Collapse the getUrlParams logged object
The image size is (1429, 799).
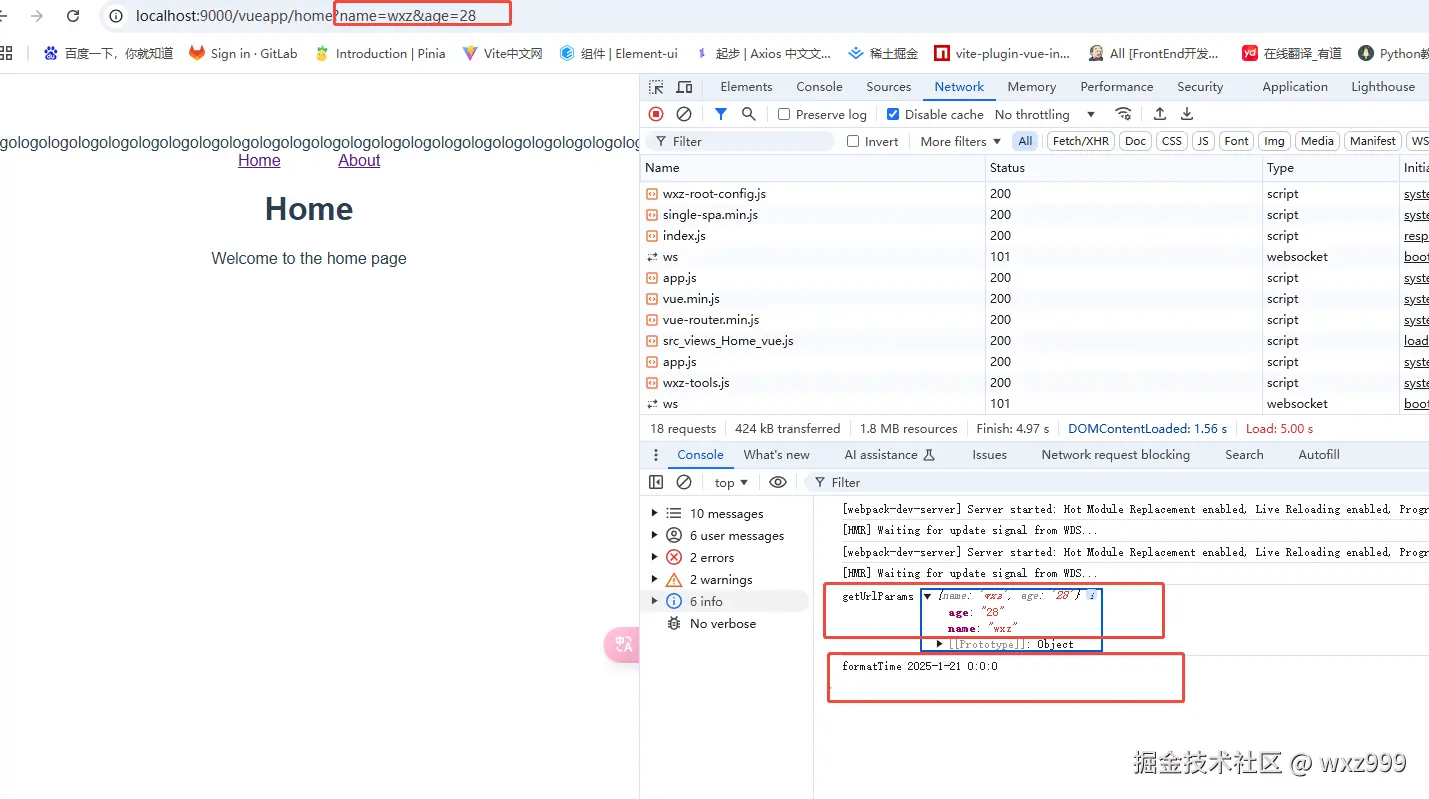coord(927,596)
